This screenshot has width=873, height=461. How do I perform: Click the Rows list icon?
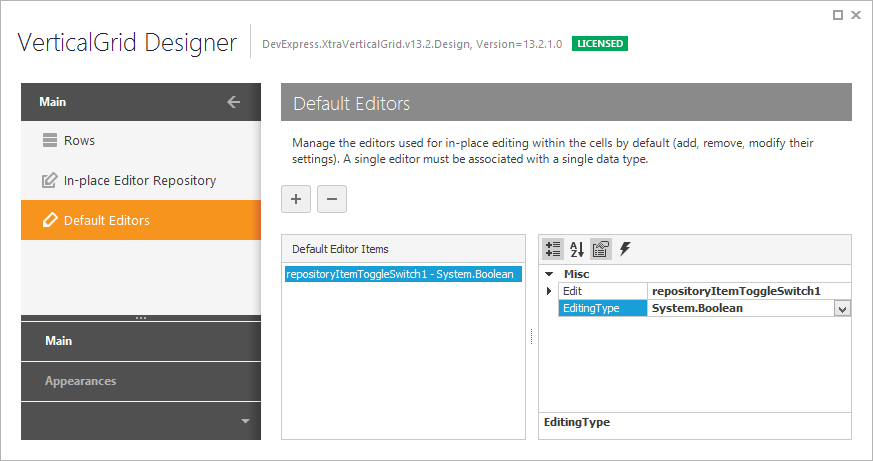pyautogui.click(x=50, y=140)
